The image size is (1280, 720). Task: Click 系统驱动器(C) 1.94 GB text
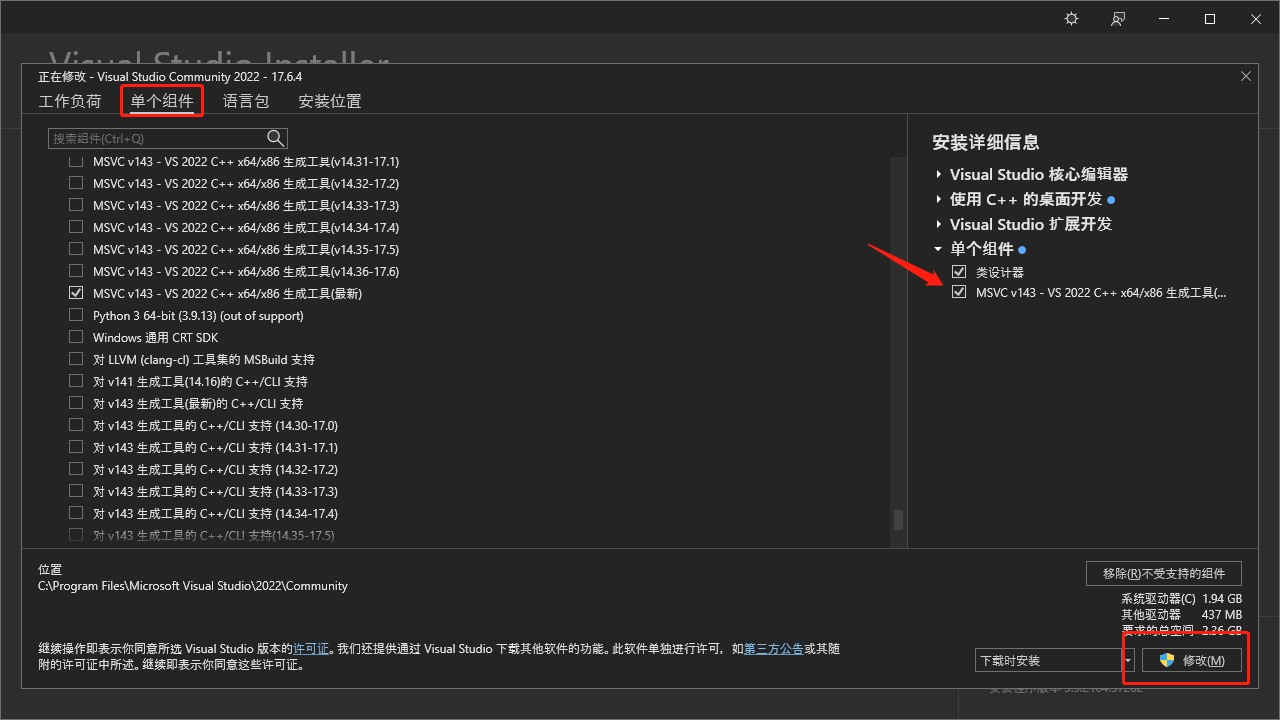pos(1182,599)
